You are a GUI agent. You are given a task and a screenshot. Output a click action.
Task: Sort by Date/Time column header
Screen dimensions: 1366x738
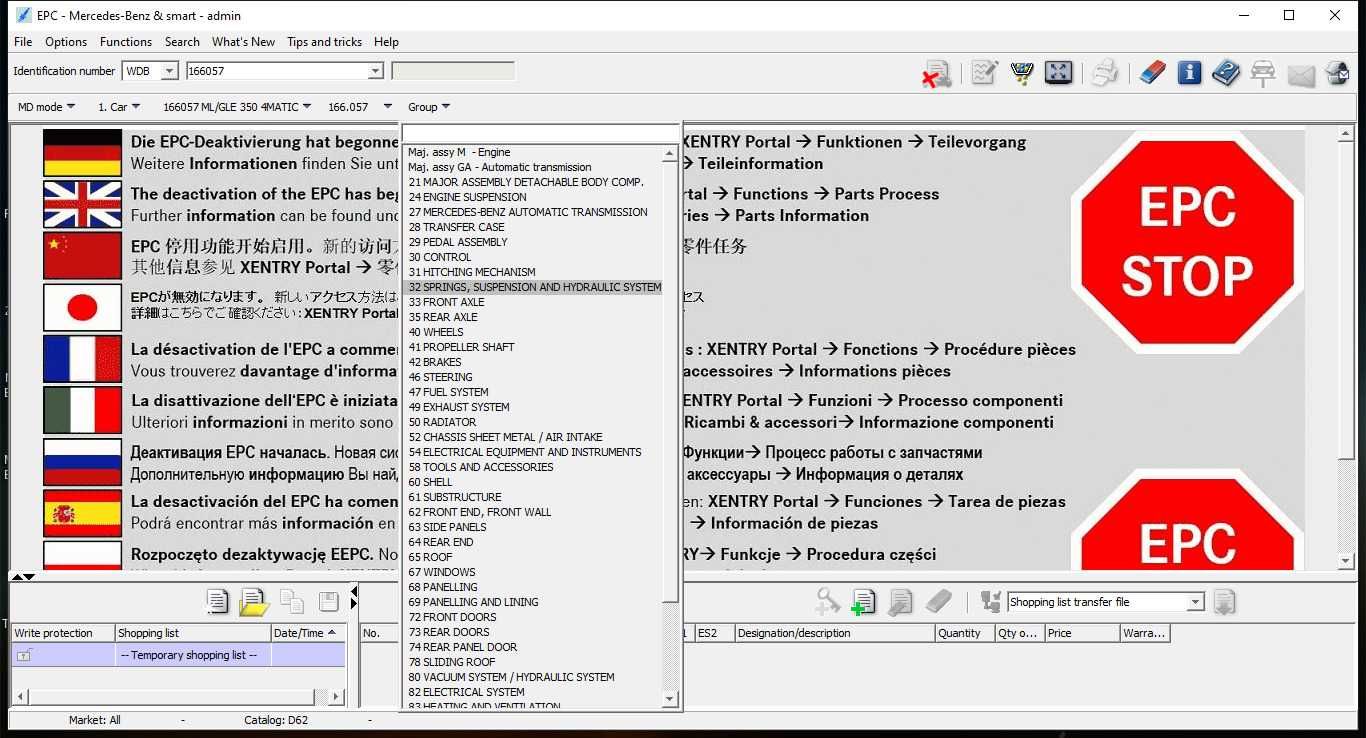(x=308, y=633)
